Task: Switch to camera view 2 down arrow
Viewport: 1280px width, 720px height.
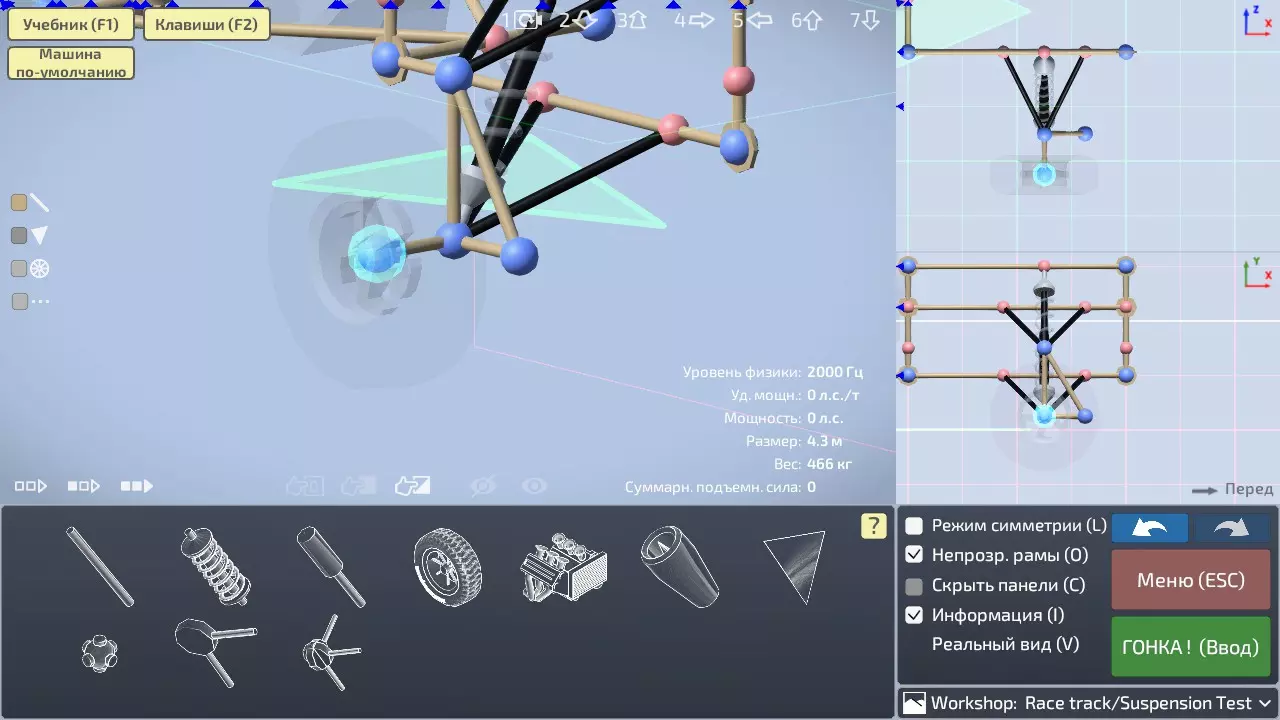Action: [579, 19]
